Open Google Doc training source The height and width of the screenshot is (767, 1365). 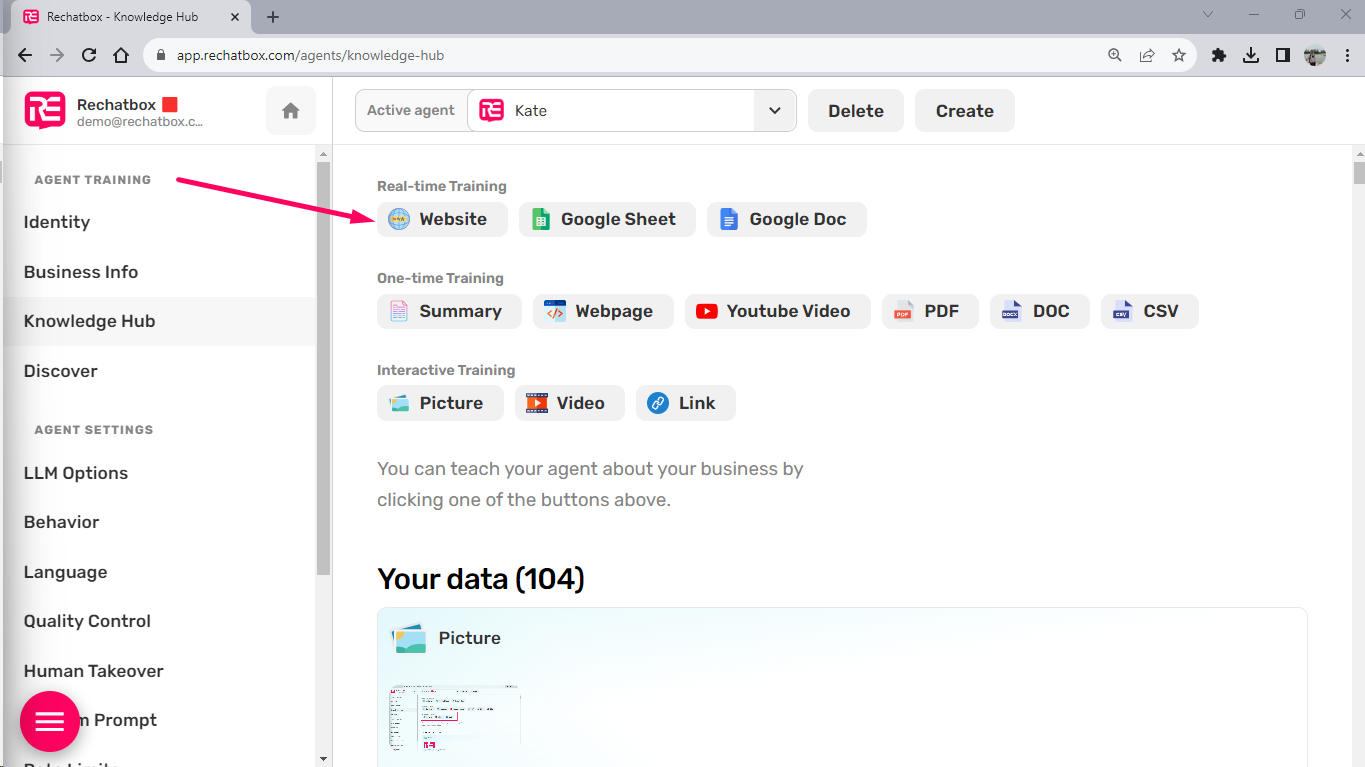[787, 219]
